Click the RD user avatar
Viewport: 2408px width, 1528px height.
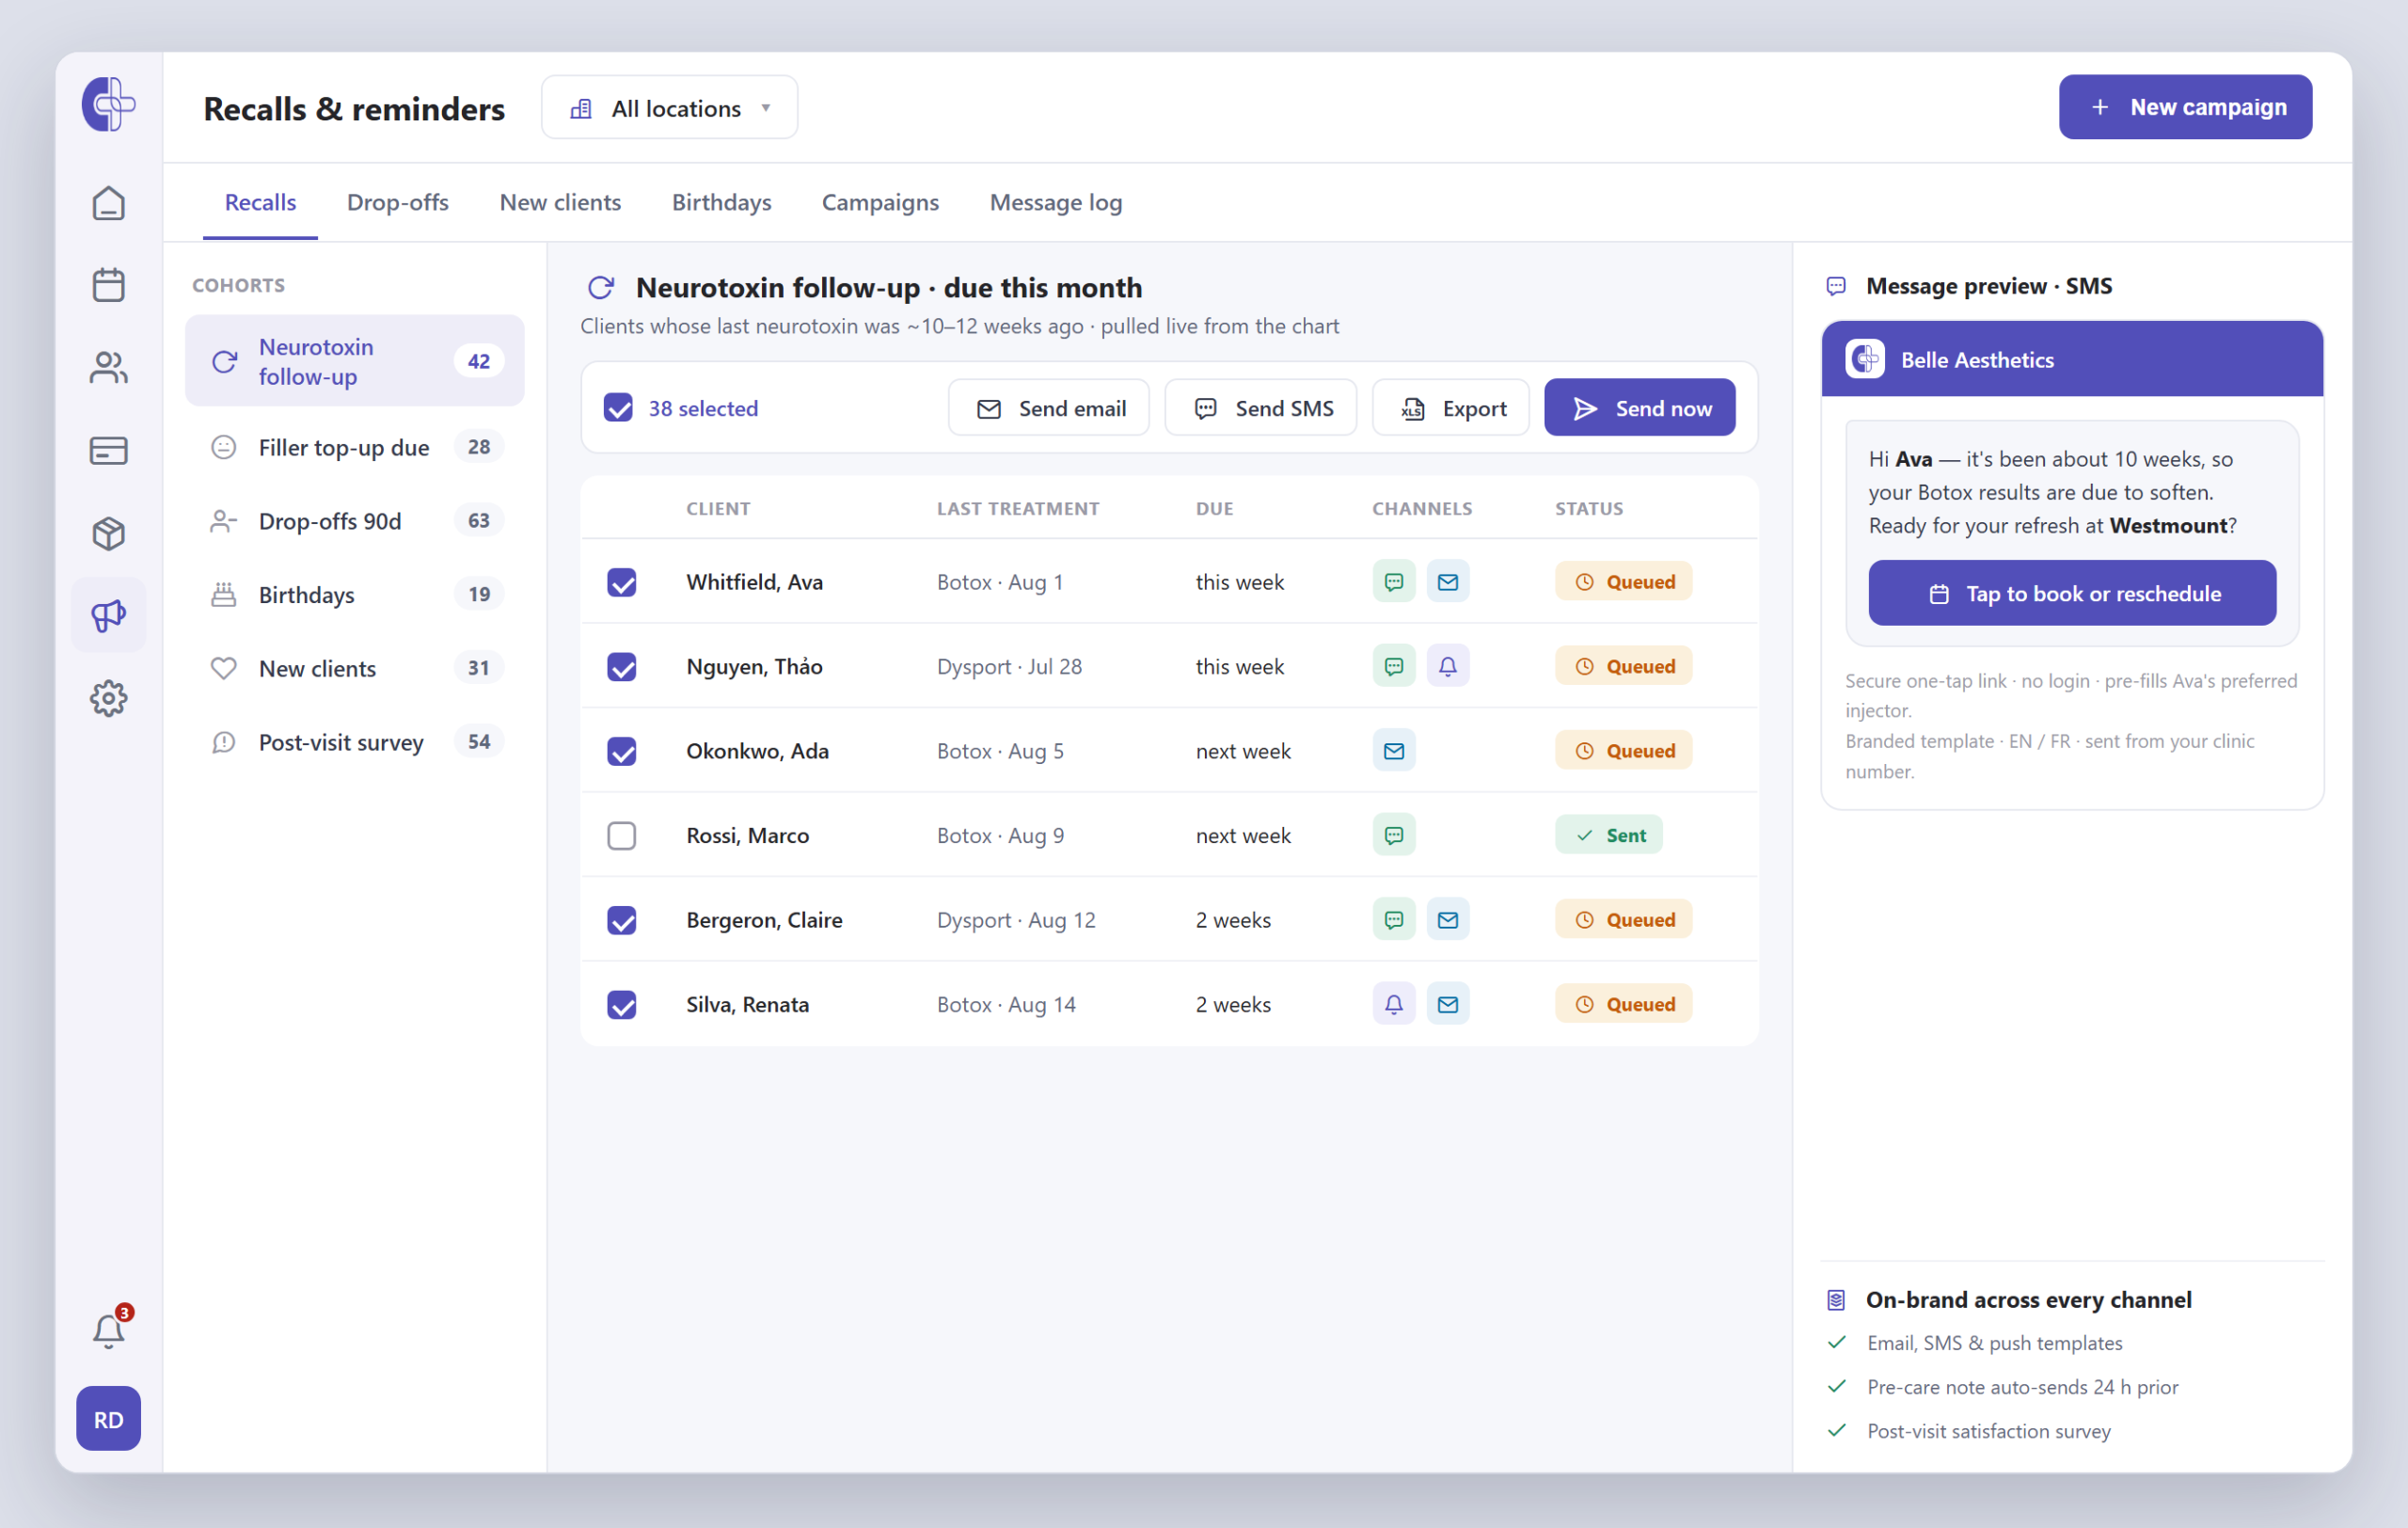pyautogui.click(x=108, y=1418)
